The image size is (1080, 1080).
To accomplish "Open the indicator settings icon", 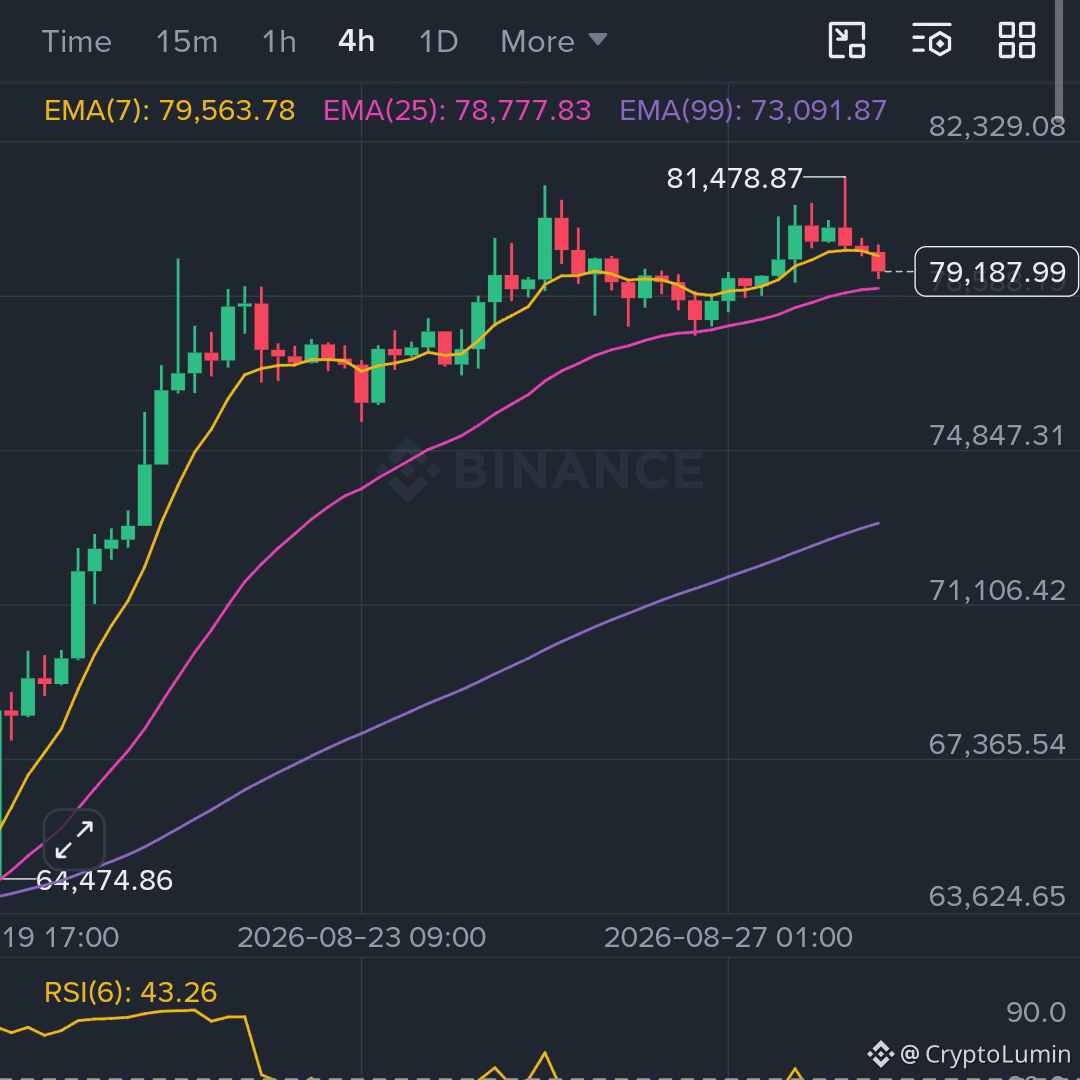I will pyautogui.click(x=931, y=41).
